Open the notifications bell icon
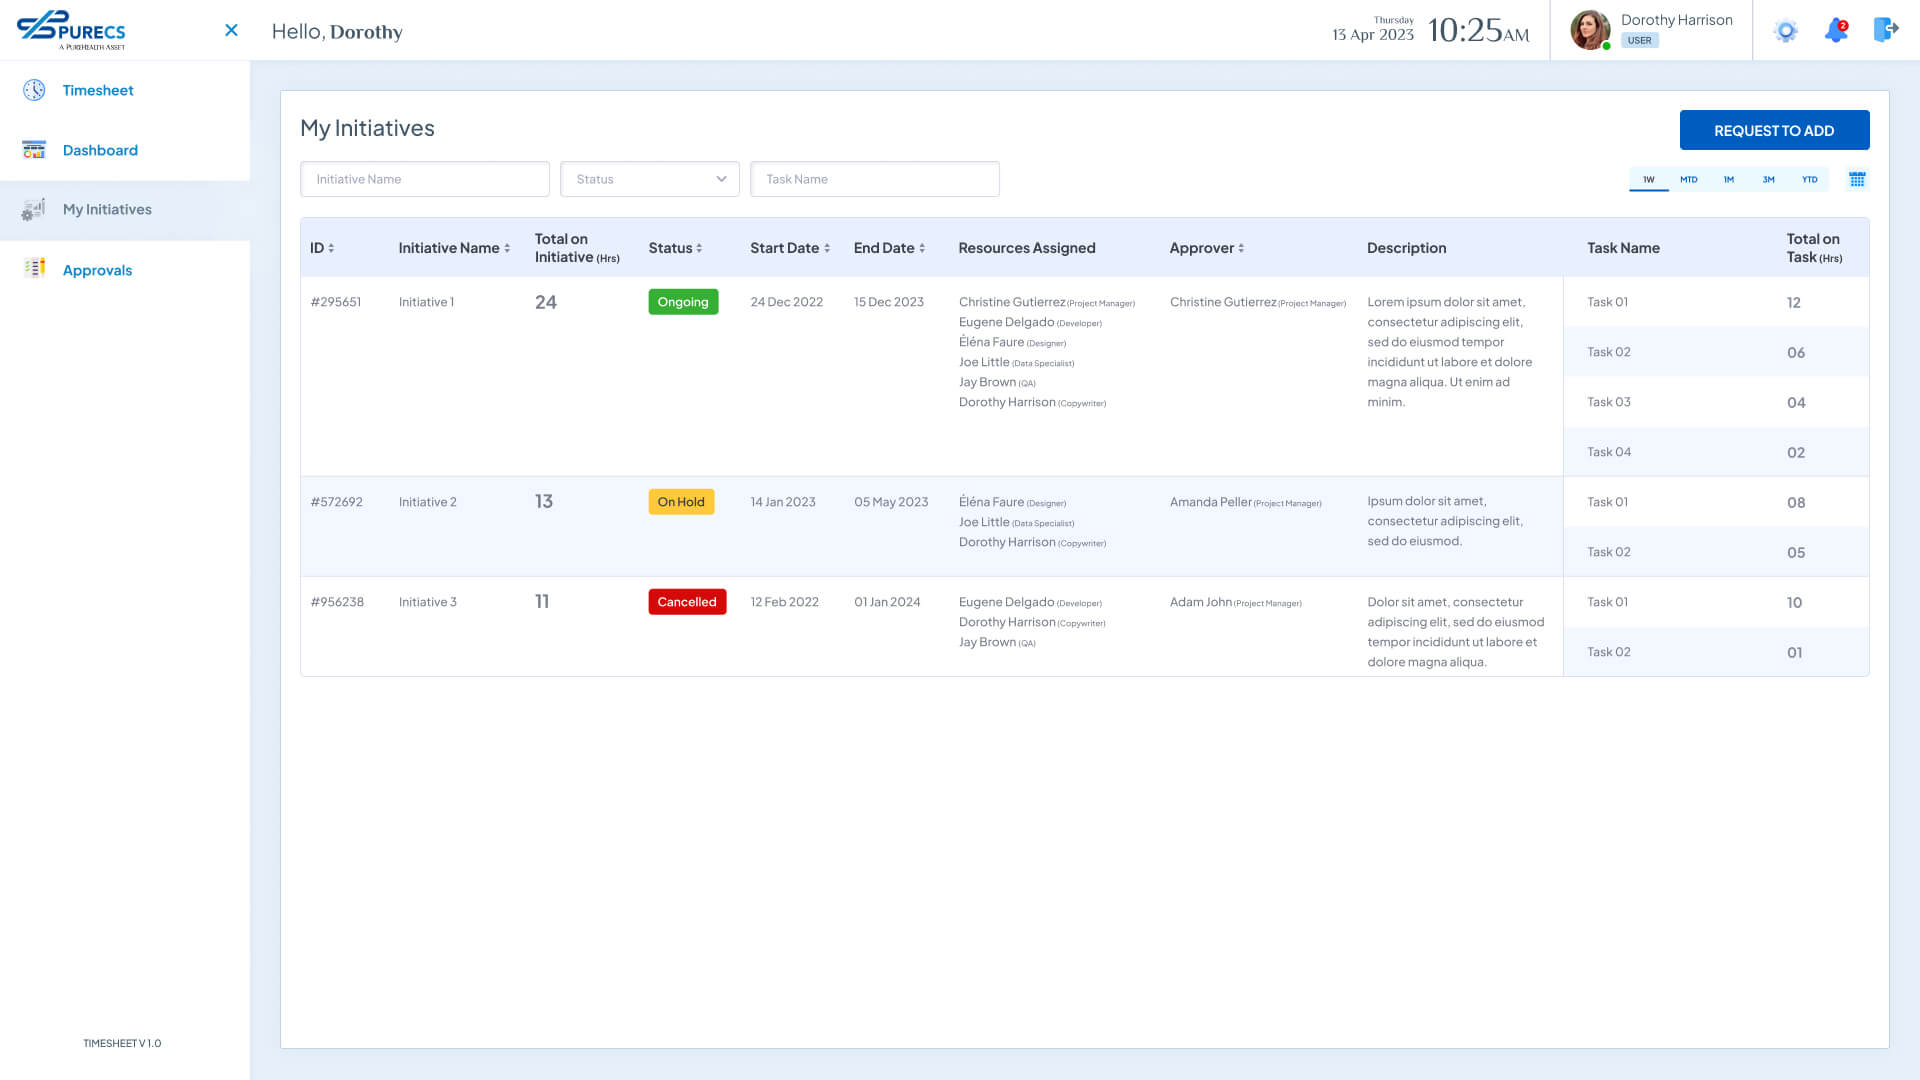 1836,30
